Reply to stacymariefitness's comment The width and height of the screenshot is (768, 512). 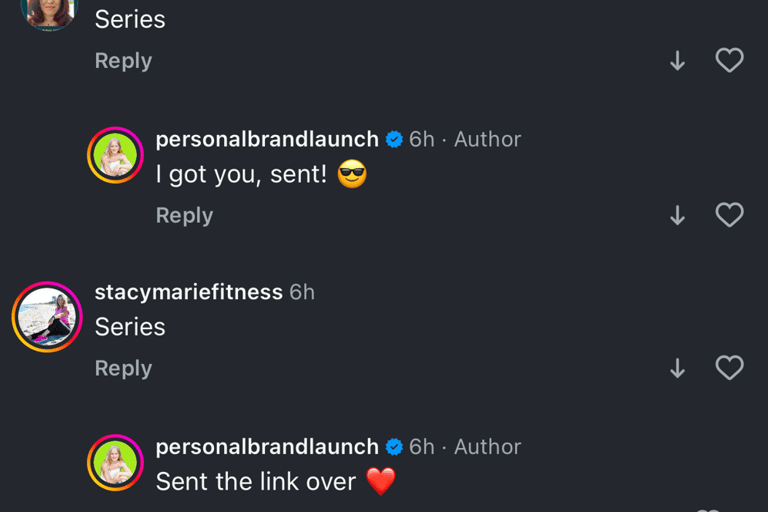point(123,368)
